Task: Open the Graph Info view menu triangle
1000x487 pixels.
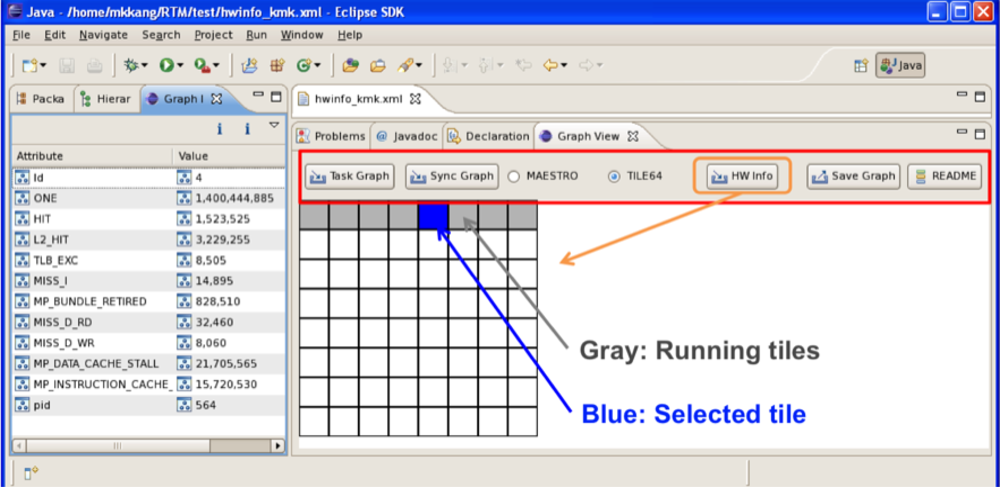Action: click(274, 125)
